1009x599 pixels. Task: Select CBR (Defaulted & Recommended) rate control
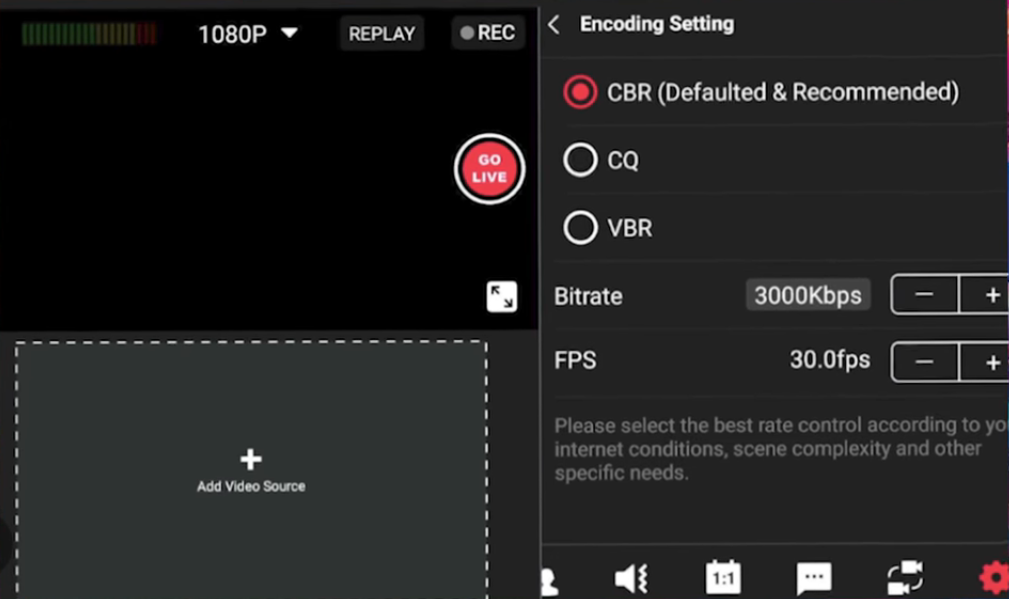[580, 92]
